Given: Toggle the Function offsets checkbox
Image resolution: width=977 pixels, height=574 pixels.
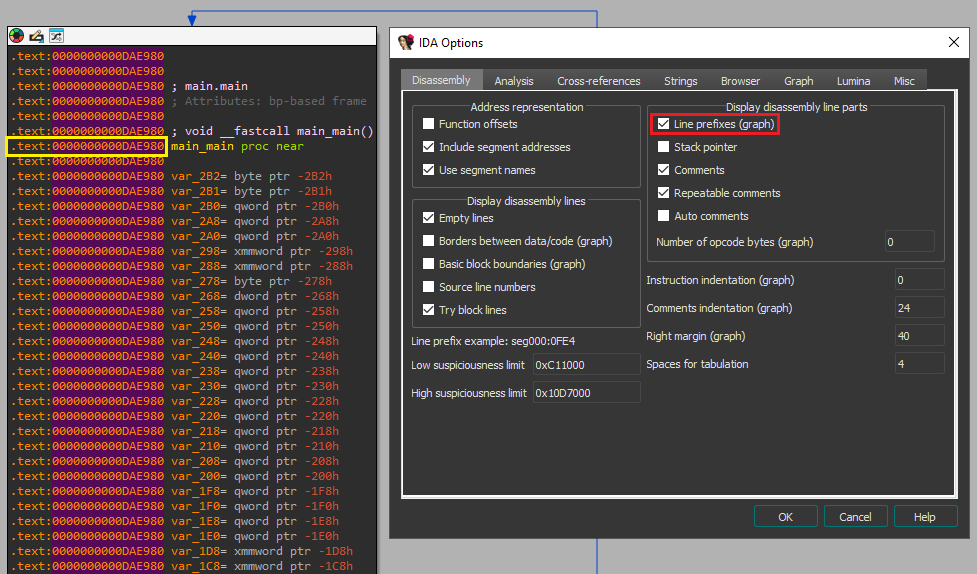Looking at the screenshot, I should point(429,124).
